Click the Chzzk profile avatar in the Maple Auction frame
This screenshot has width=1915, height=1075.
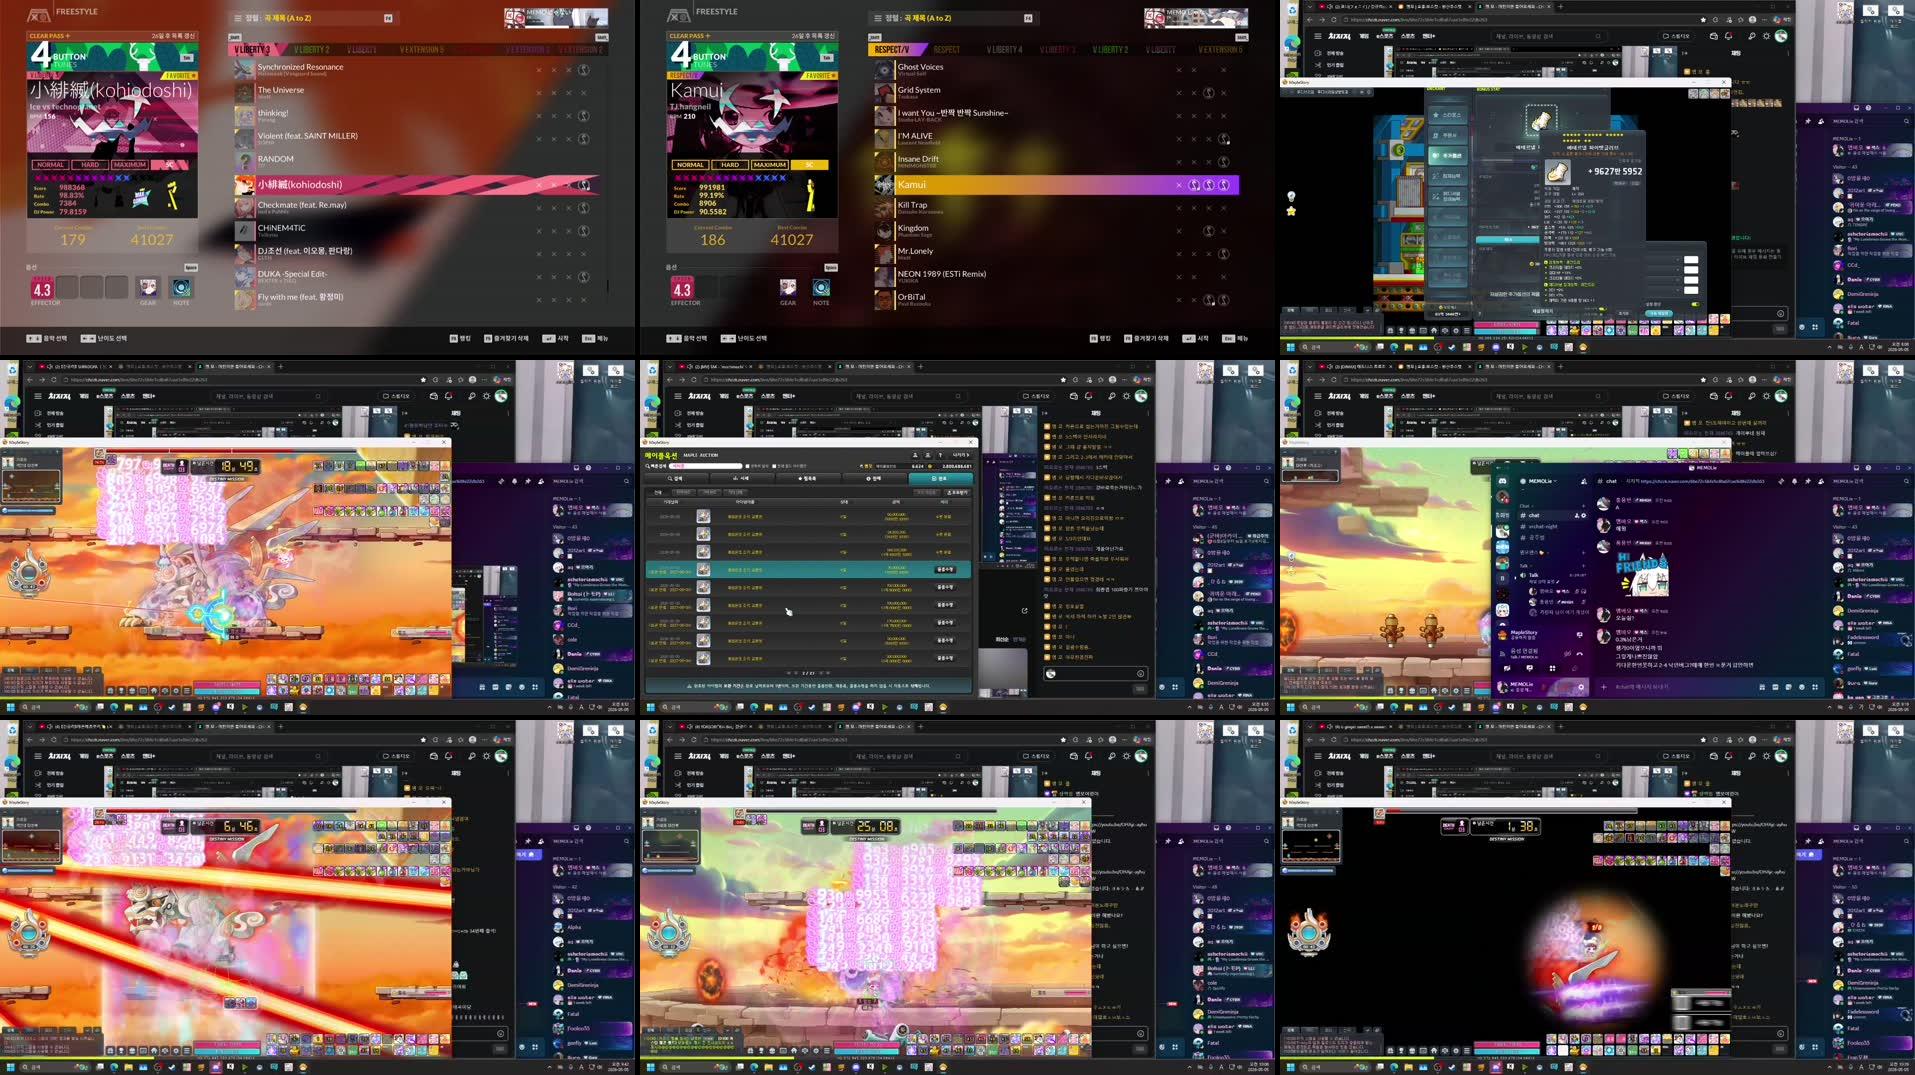pyautogui.click(x=1141, y=395)
